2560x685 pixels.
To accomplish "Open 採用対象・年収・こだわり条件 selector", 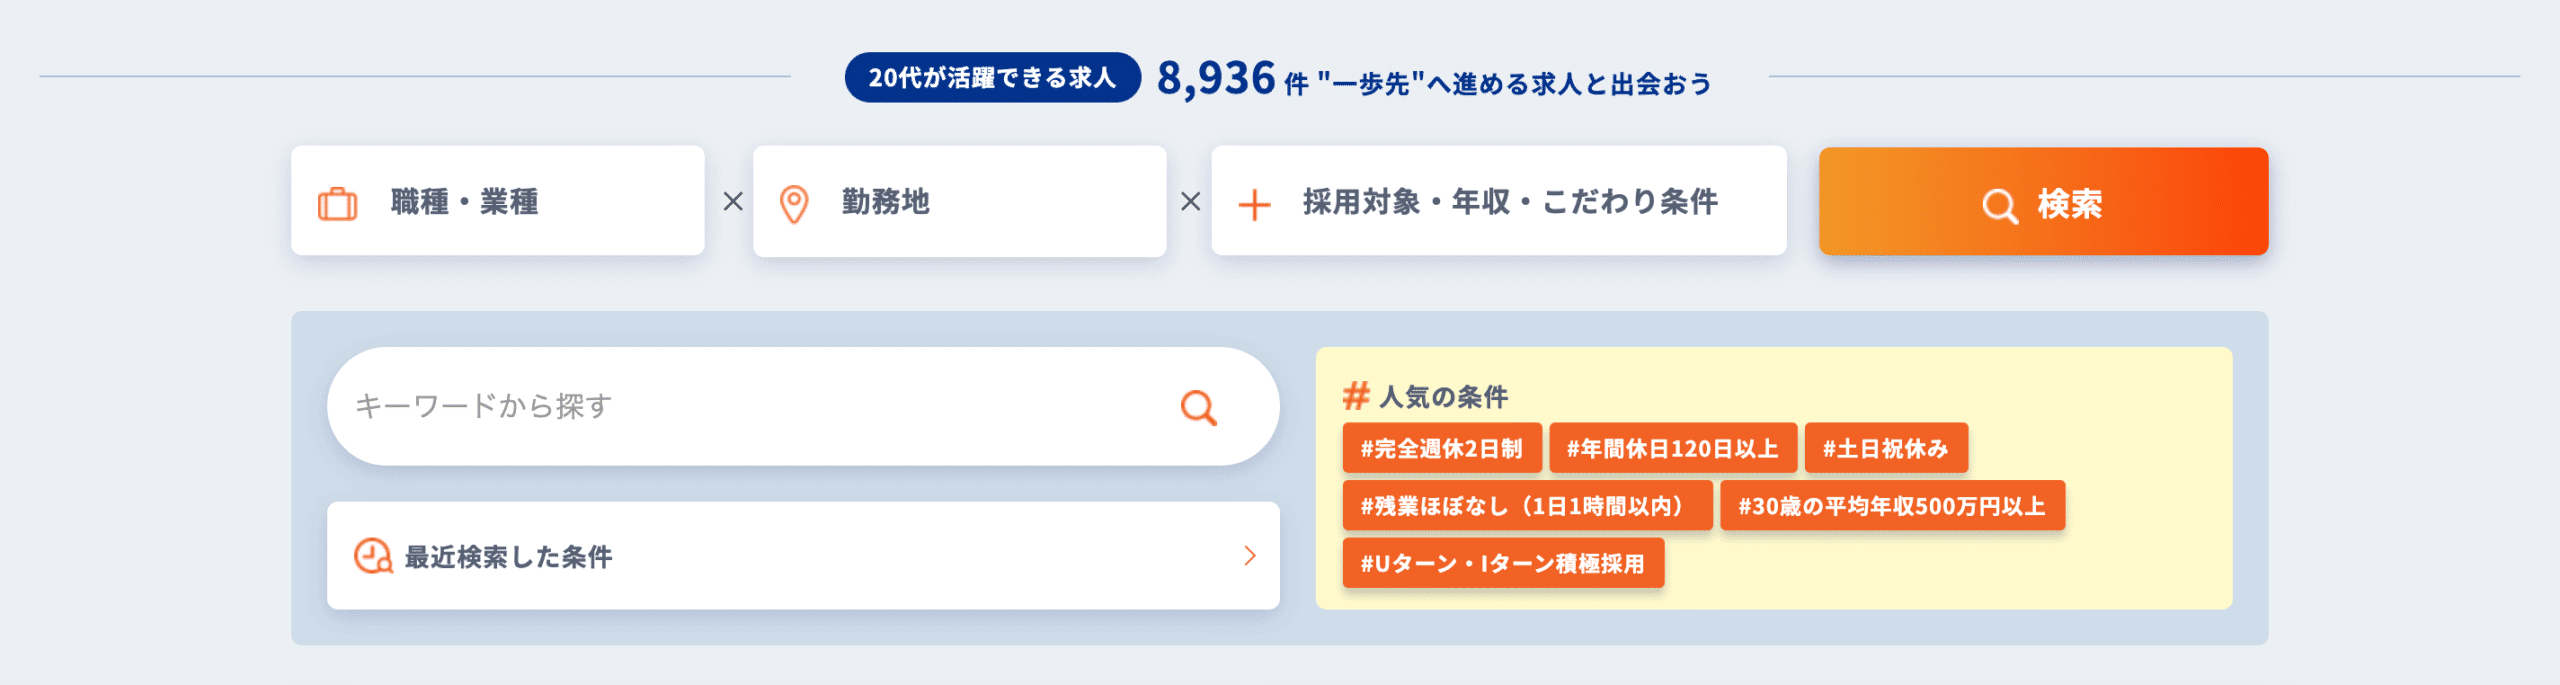I will point(1499,201).
